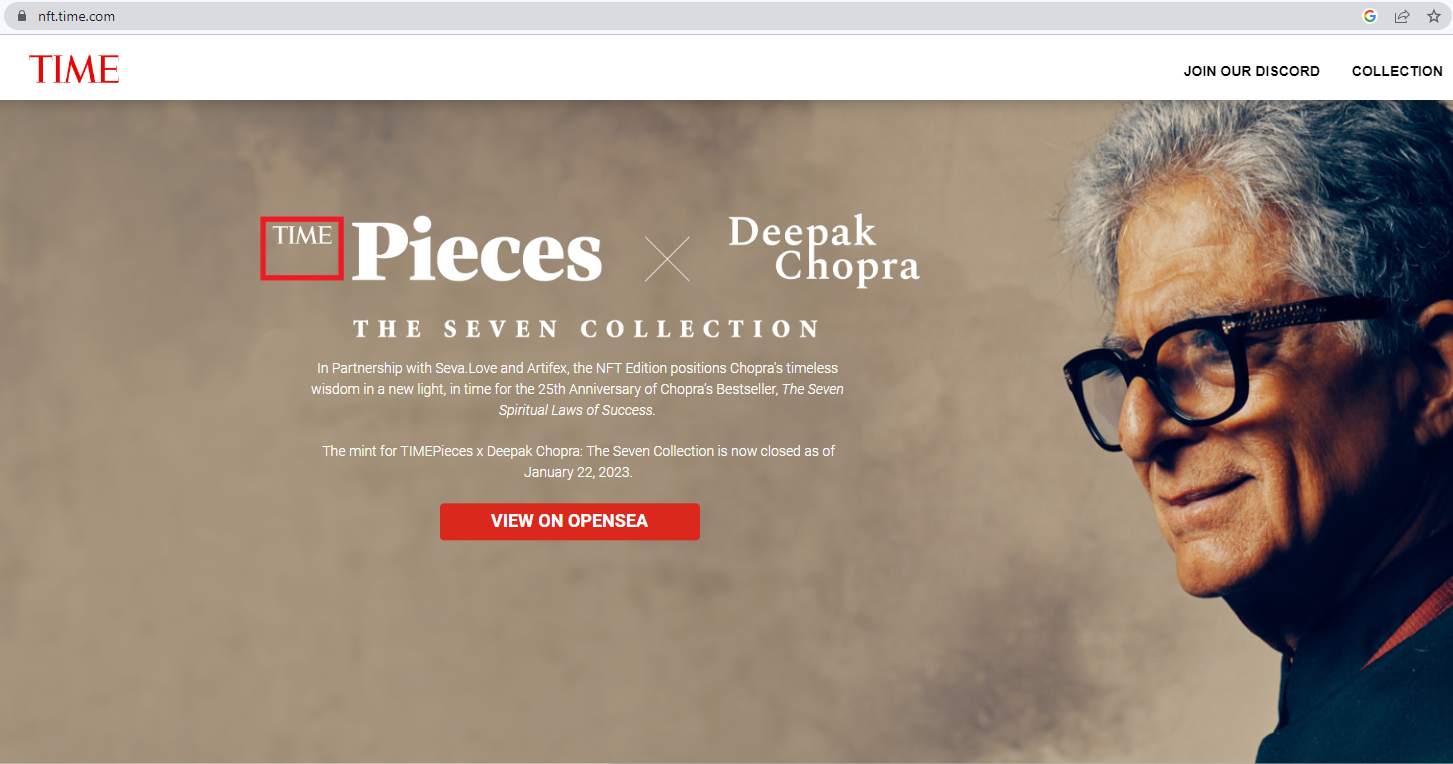Click THE SEVEN COLLECTION heading

click(587, 329)
